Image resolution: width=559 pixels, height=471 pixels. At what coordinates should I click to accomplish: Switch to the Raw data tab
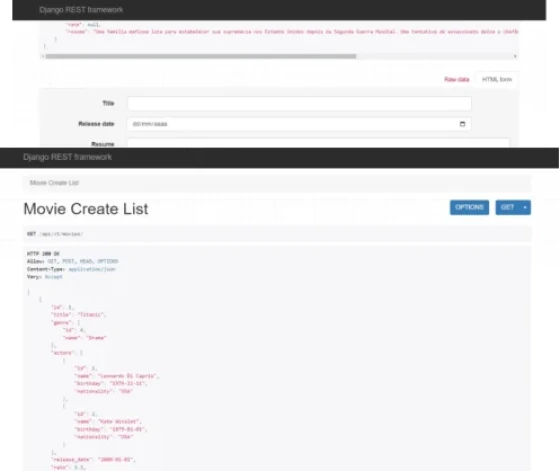456,79
